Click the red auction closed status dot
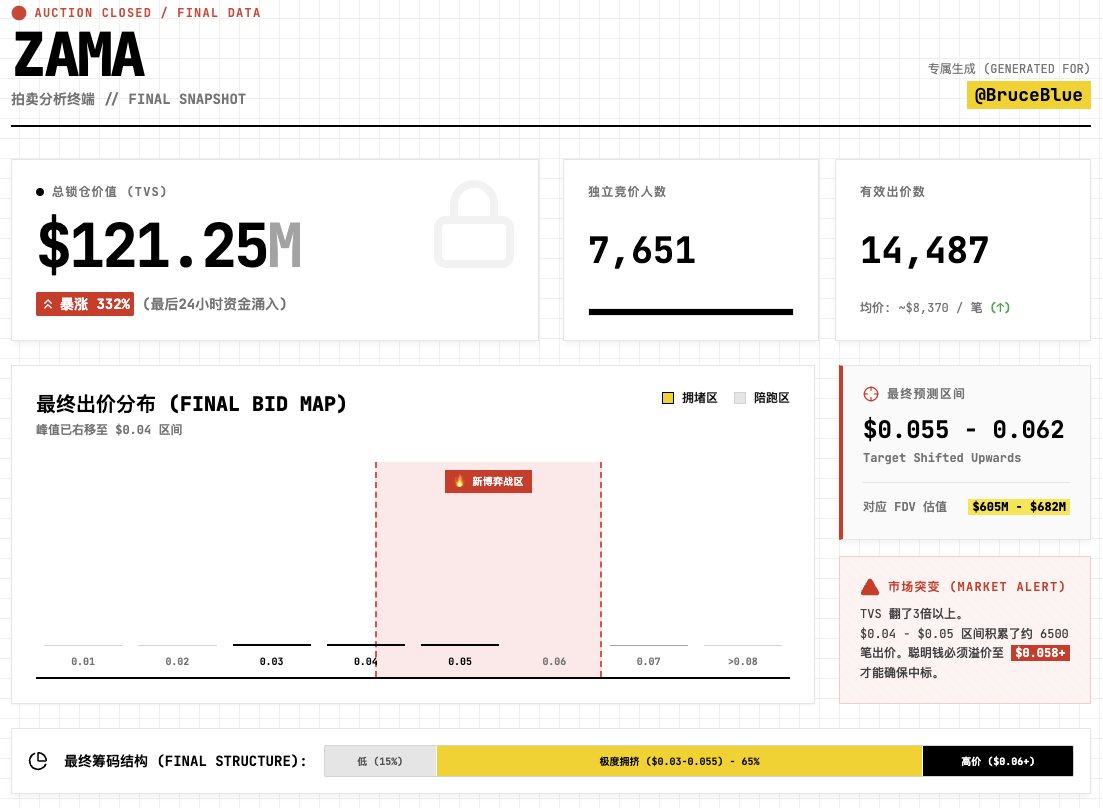 (19, 13)
